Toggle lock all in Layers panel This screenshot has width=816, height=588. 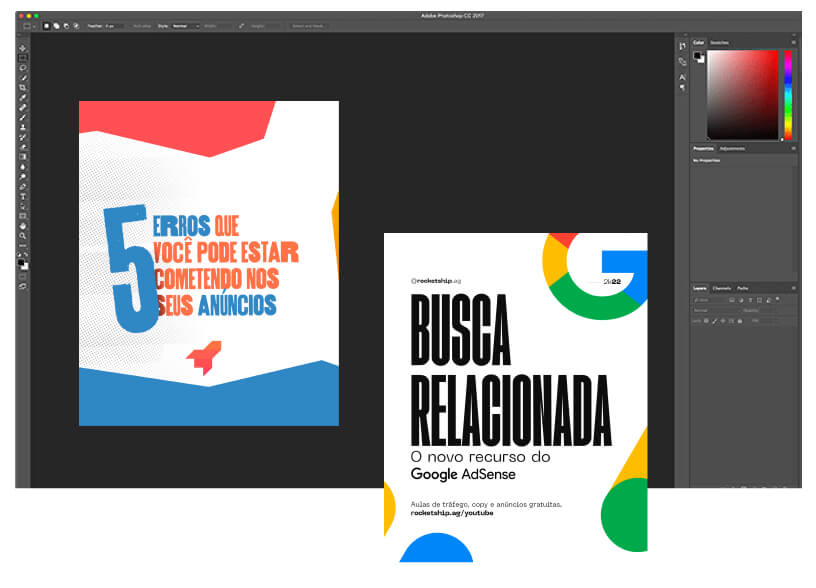pyautogui.click(x=740, y=321)
